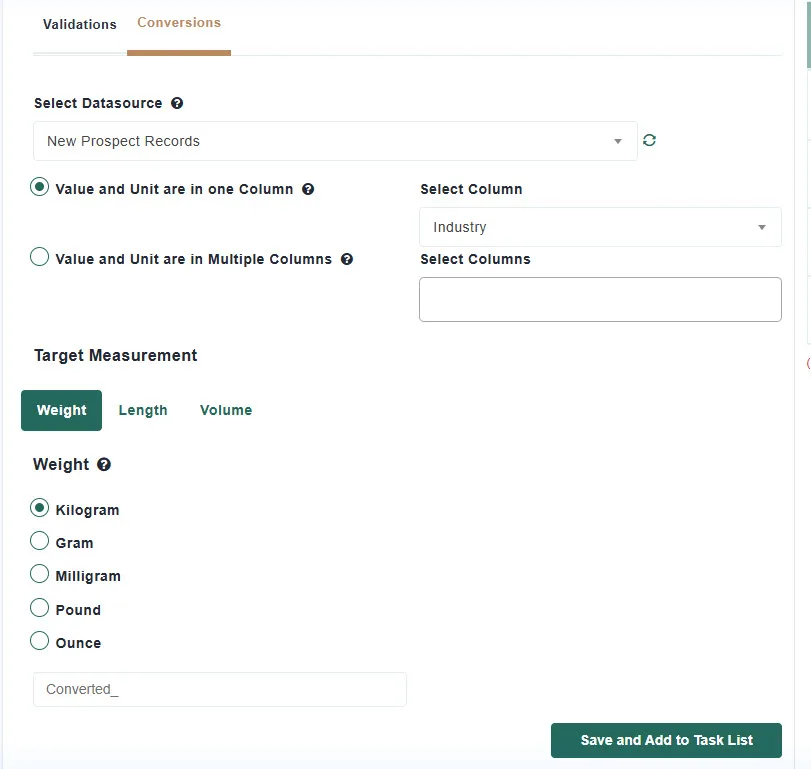Click Save and Add to Task List

pyautogui.click(x=666, y=740)
